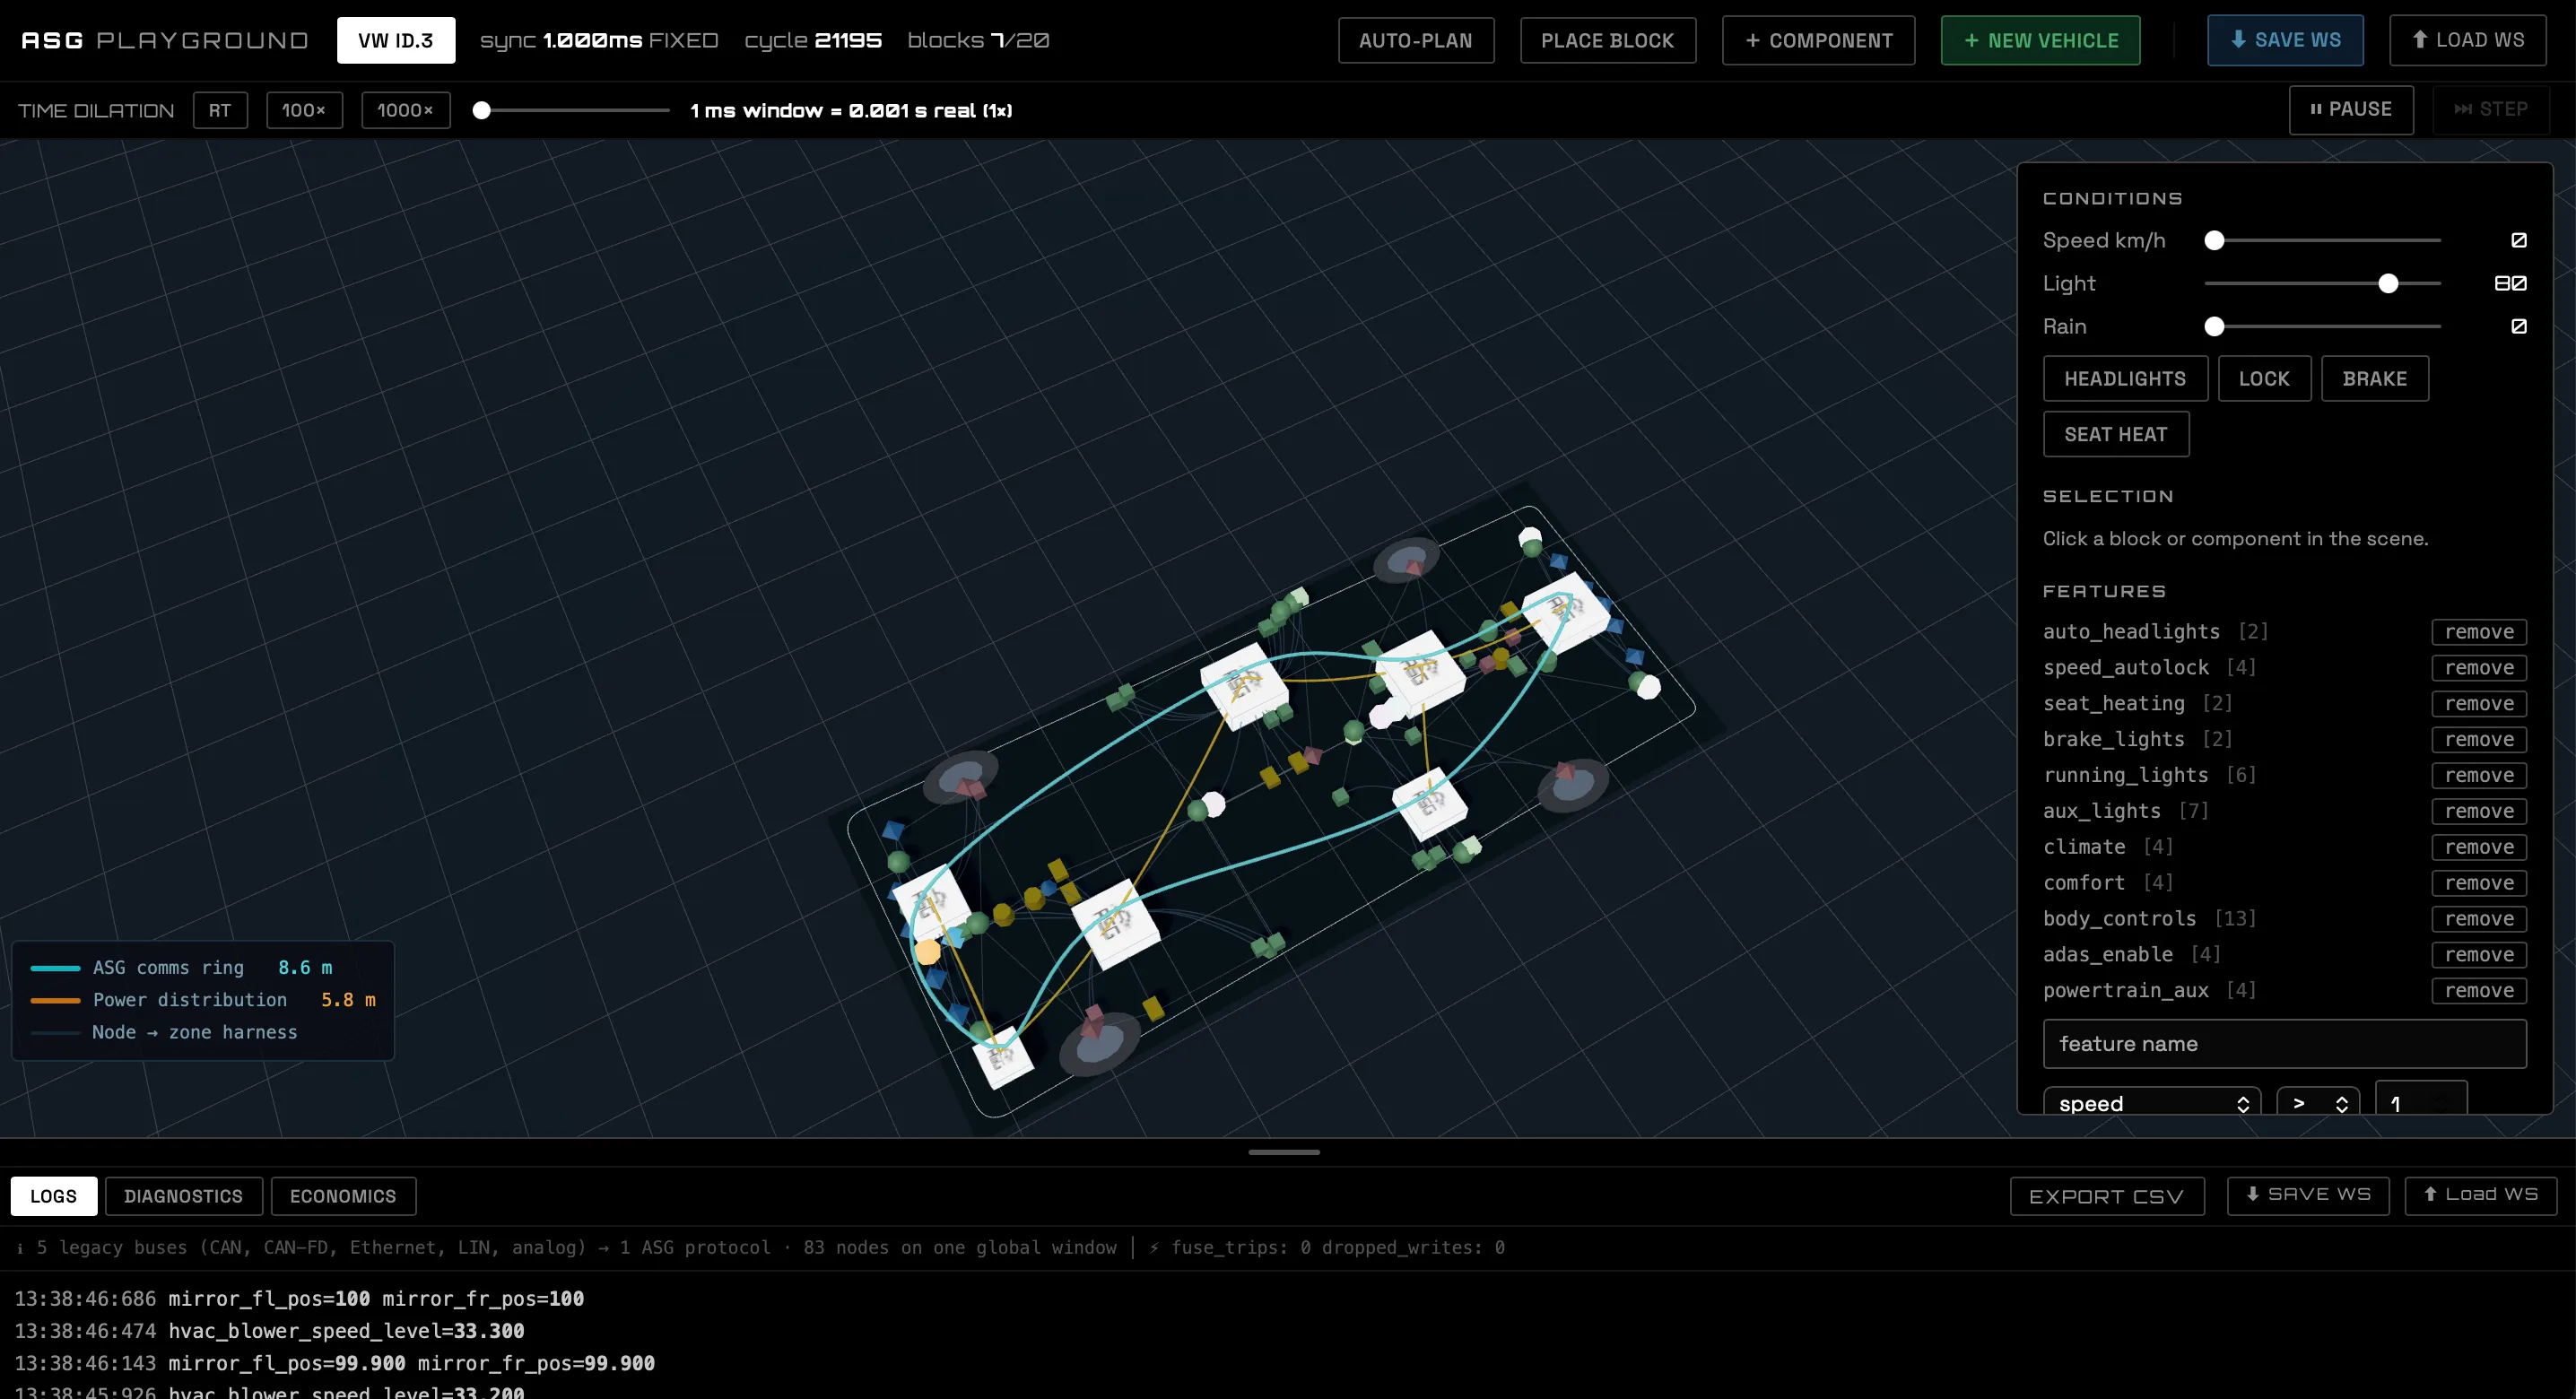The height and width of the screenshot is (1399, 2576).
Task: Click bottom panel SAVE WS button
Action: 2308,1195
